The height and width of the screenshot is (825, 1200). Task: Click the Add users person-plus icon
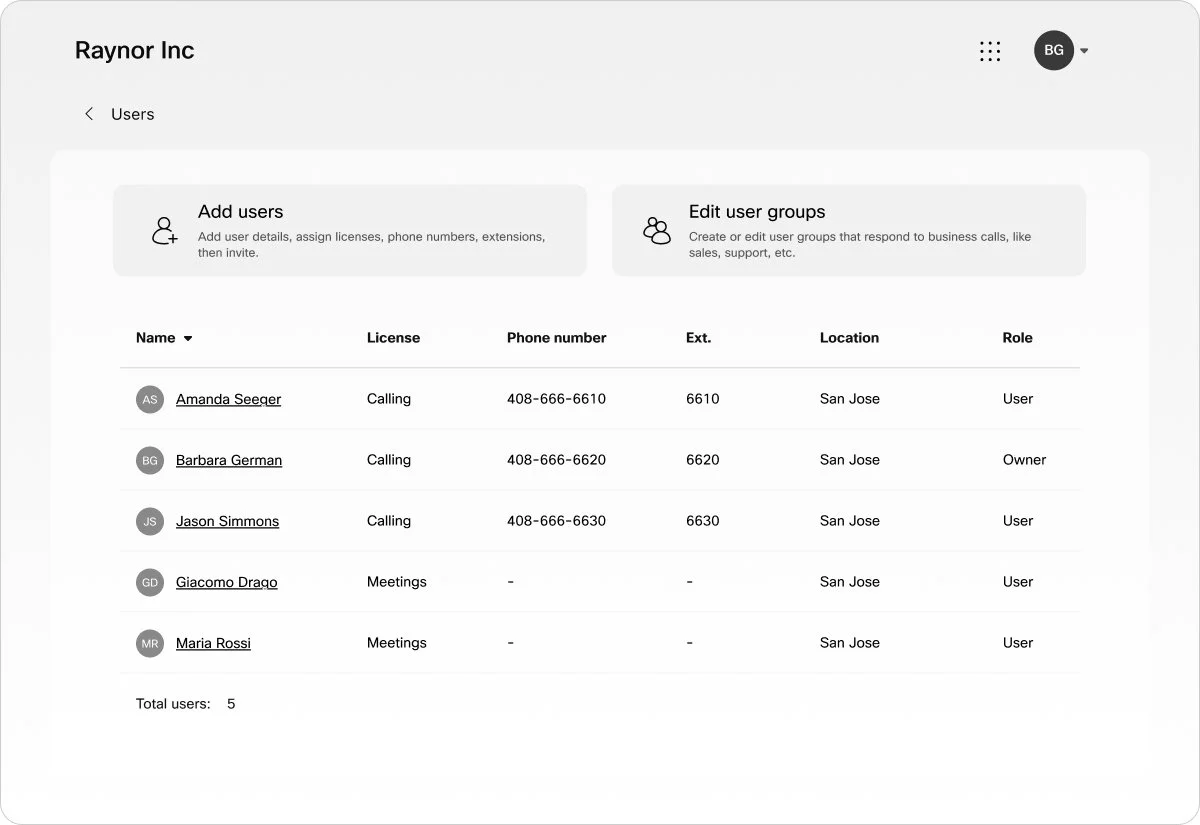pyautogui.click(x=164, y=231)
